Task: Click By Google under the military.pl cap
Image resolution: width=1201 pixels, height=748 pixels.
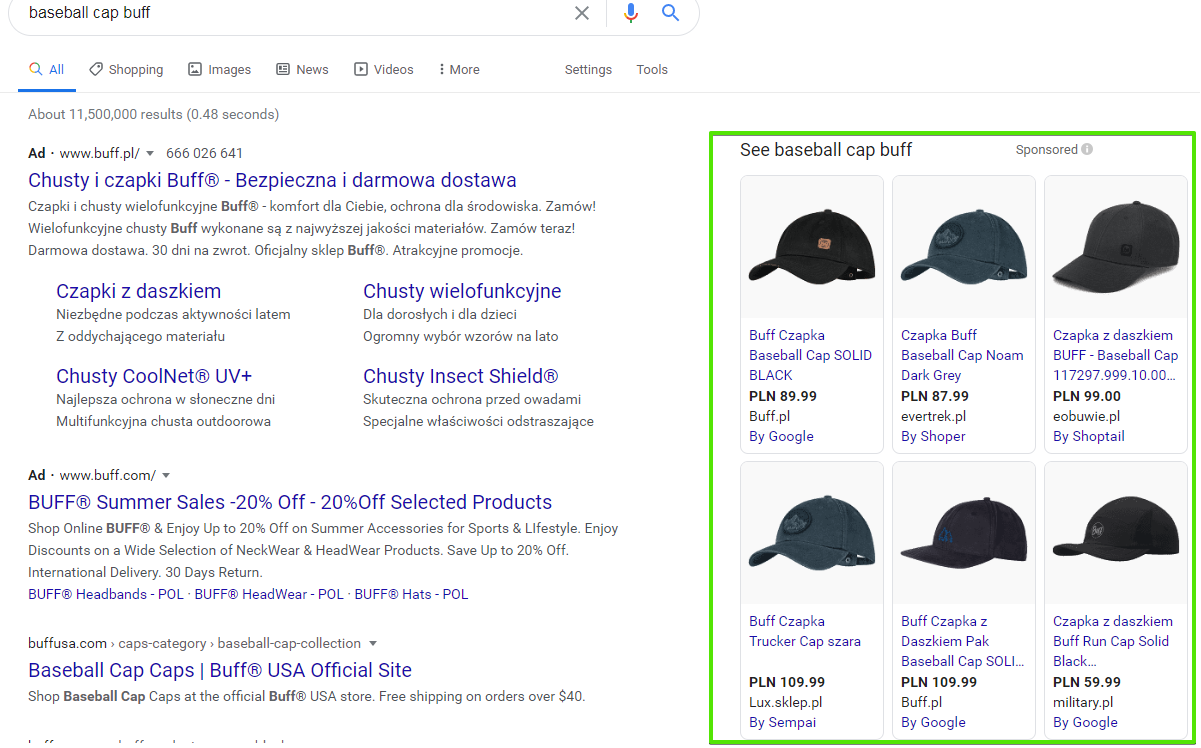Action: [x=1085, y=722]
